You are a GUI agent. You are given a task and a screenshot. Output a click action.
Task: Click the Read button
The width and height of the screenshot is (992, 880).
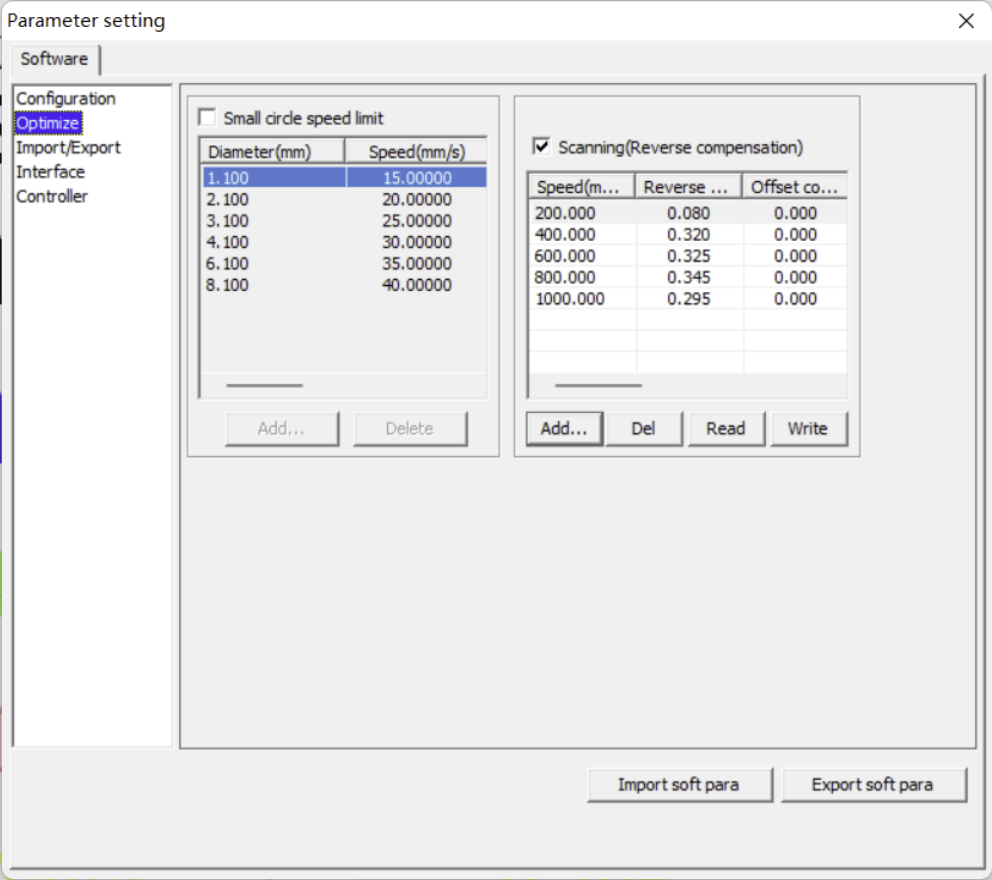tap(726, 429)
